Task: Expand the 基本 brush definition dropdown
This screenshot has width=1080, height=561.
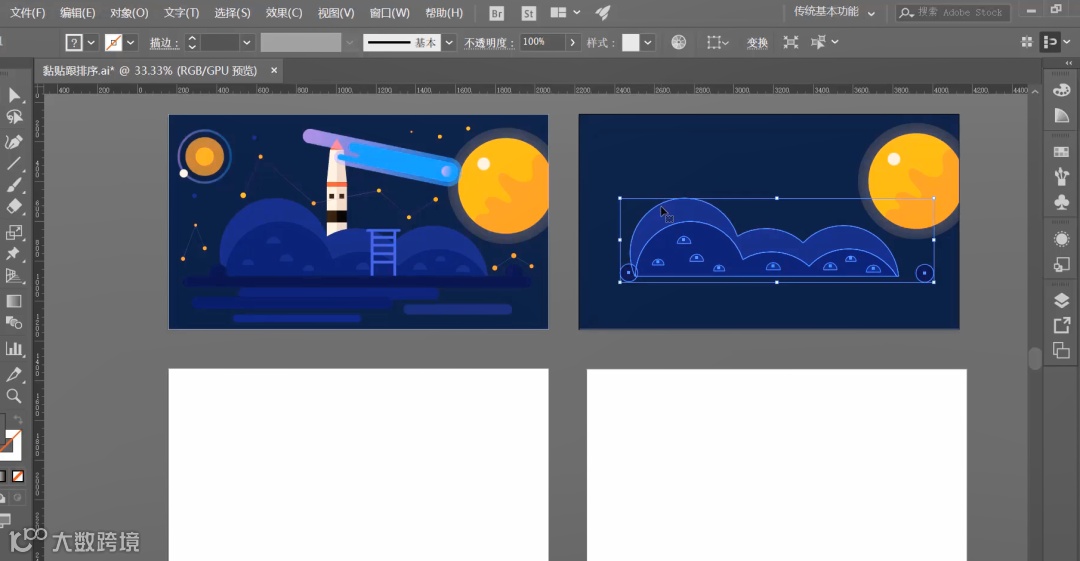Action: tap(449, 43)
